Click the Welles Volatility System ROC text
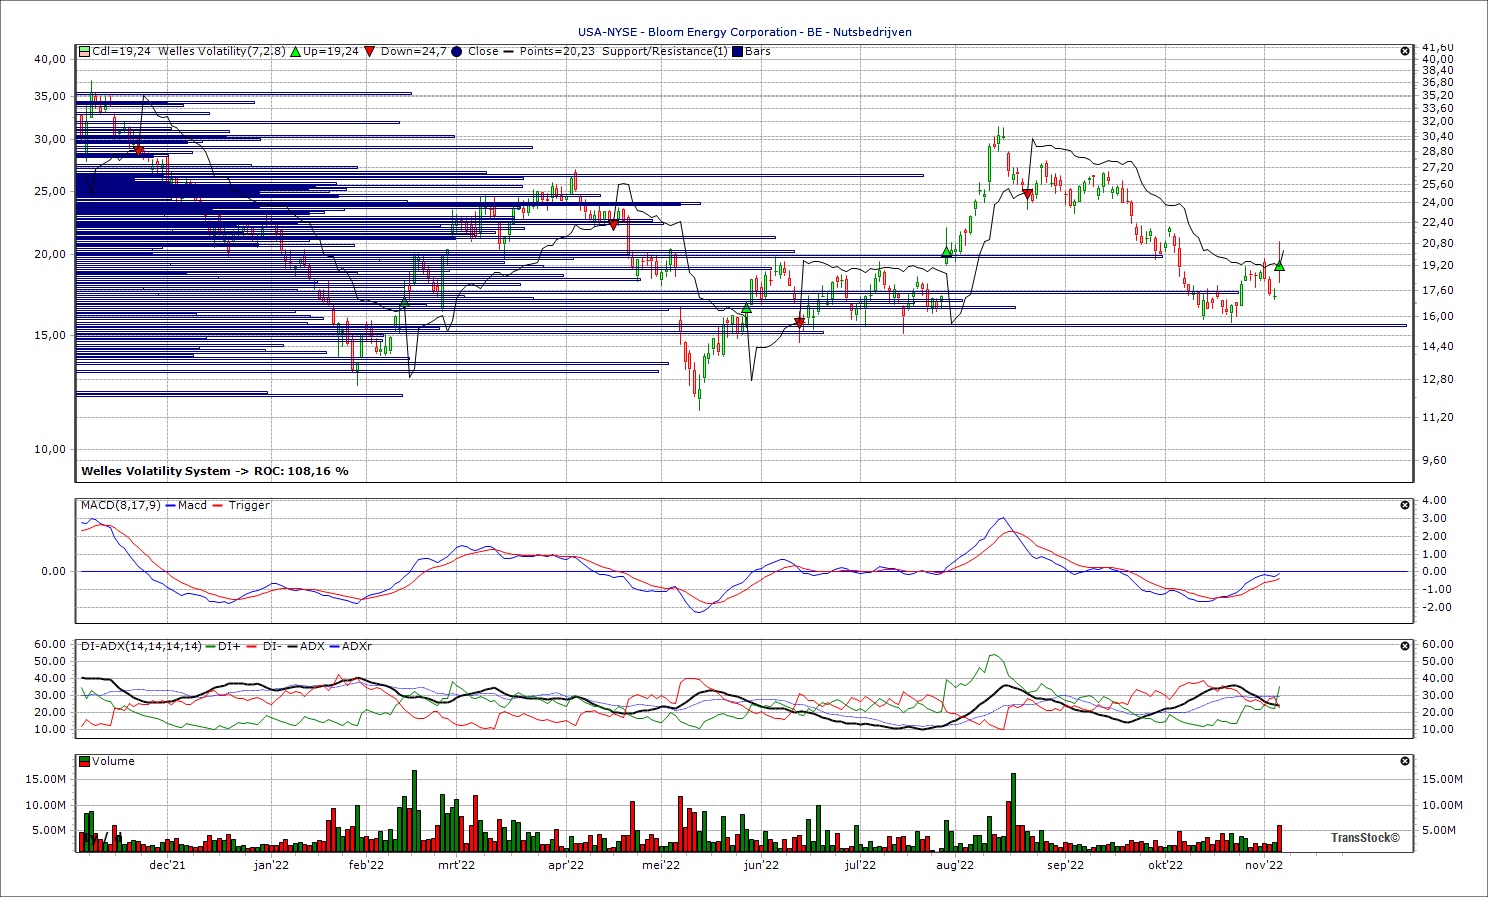This screenshot has width=1488, height=897. pyautogui.click(x=215, y=471)
